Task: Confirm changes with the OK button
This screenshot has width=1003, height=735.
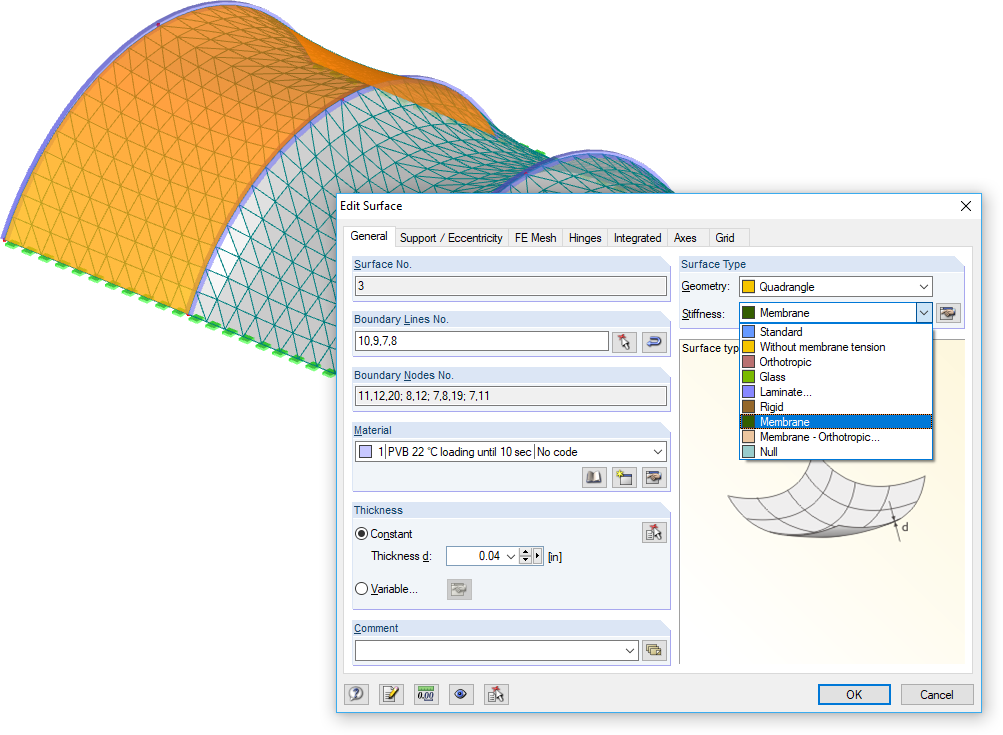Action: tap(853, 694)
